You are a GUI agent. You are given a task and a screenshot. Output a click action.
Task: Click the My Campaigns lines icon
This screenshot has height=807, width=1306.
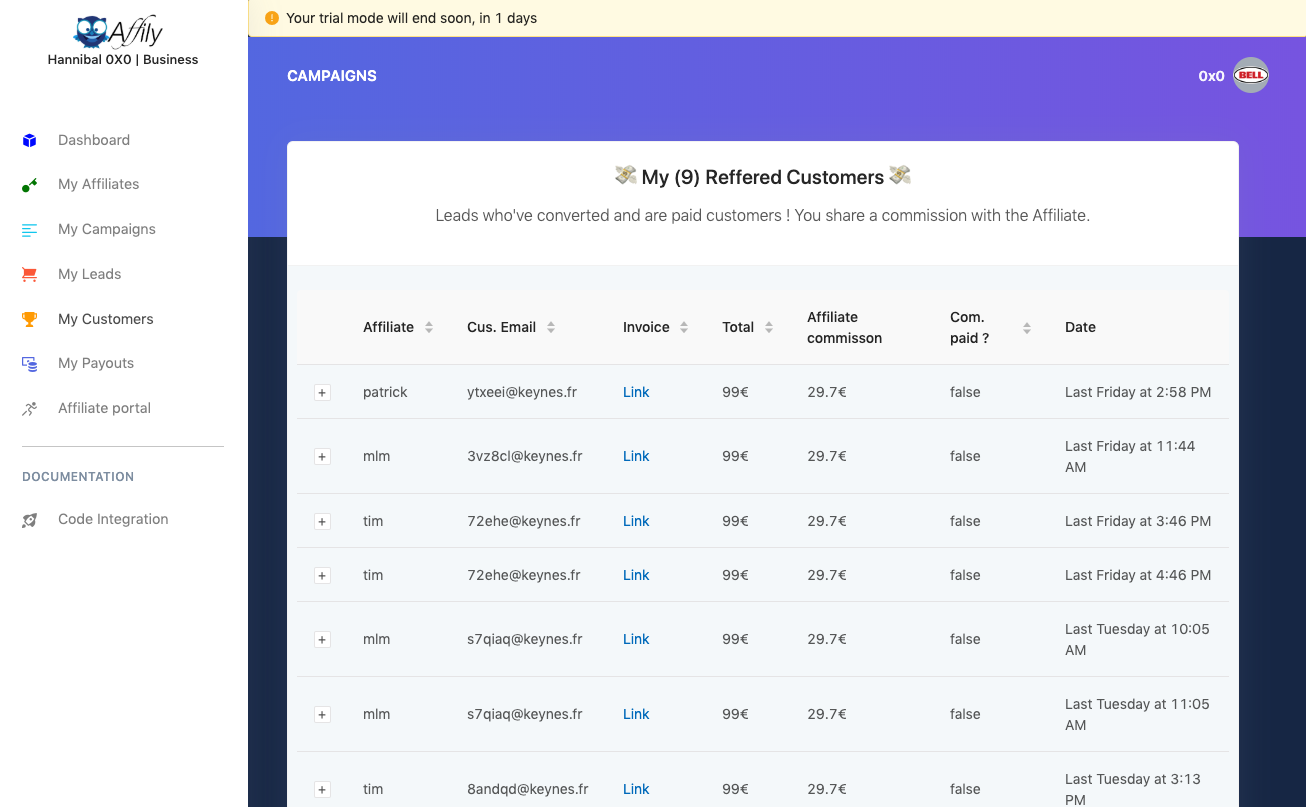point(30,230)
